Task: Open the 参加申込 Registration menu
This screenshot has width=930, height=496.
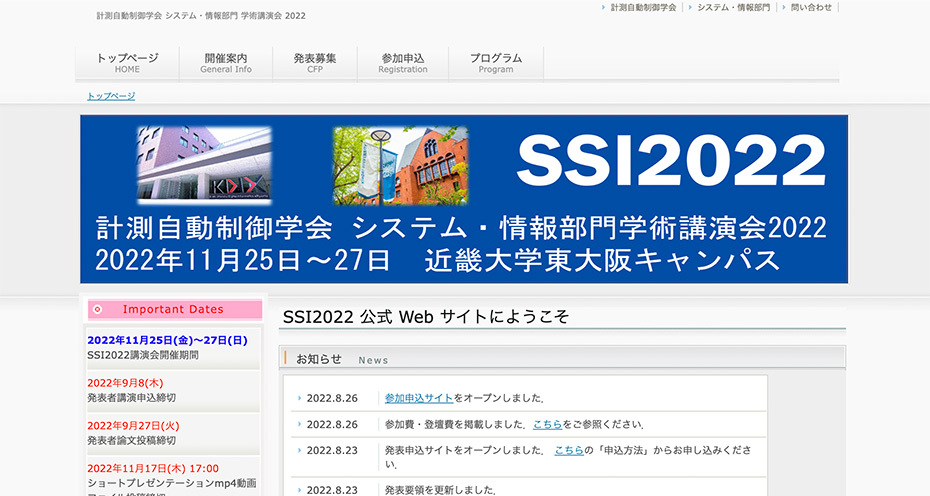Action: [x=403, y=63]
